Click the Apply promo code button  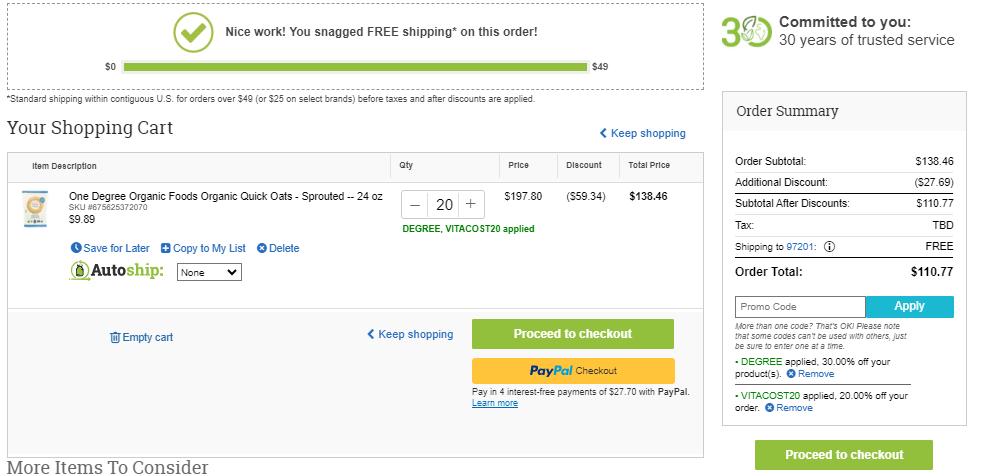(x=909, y=307)
